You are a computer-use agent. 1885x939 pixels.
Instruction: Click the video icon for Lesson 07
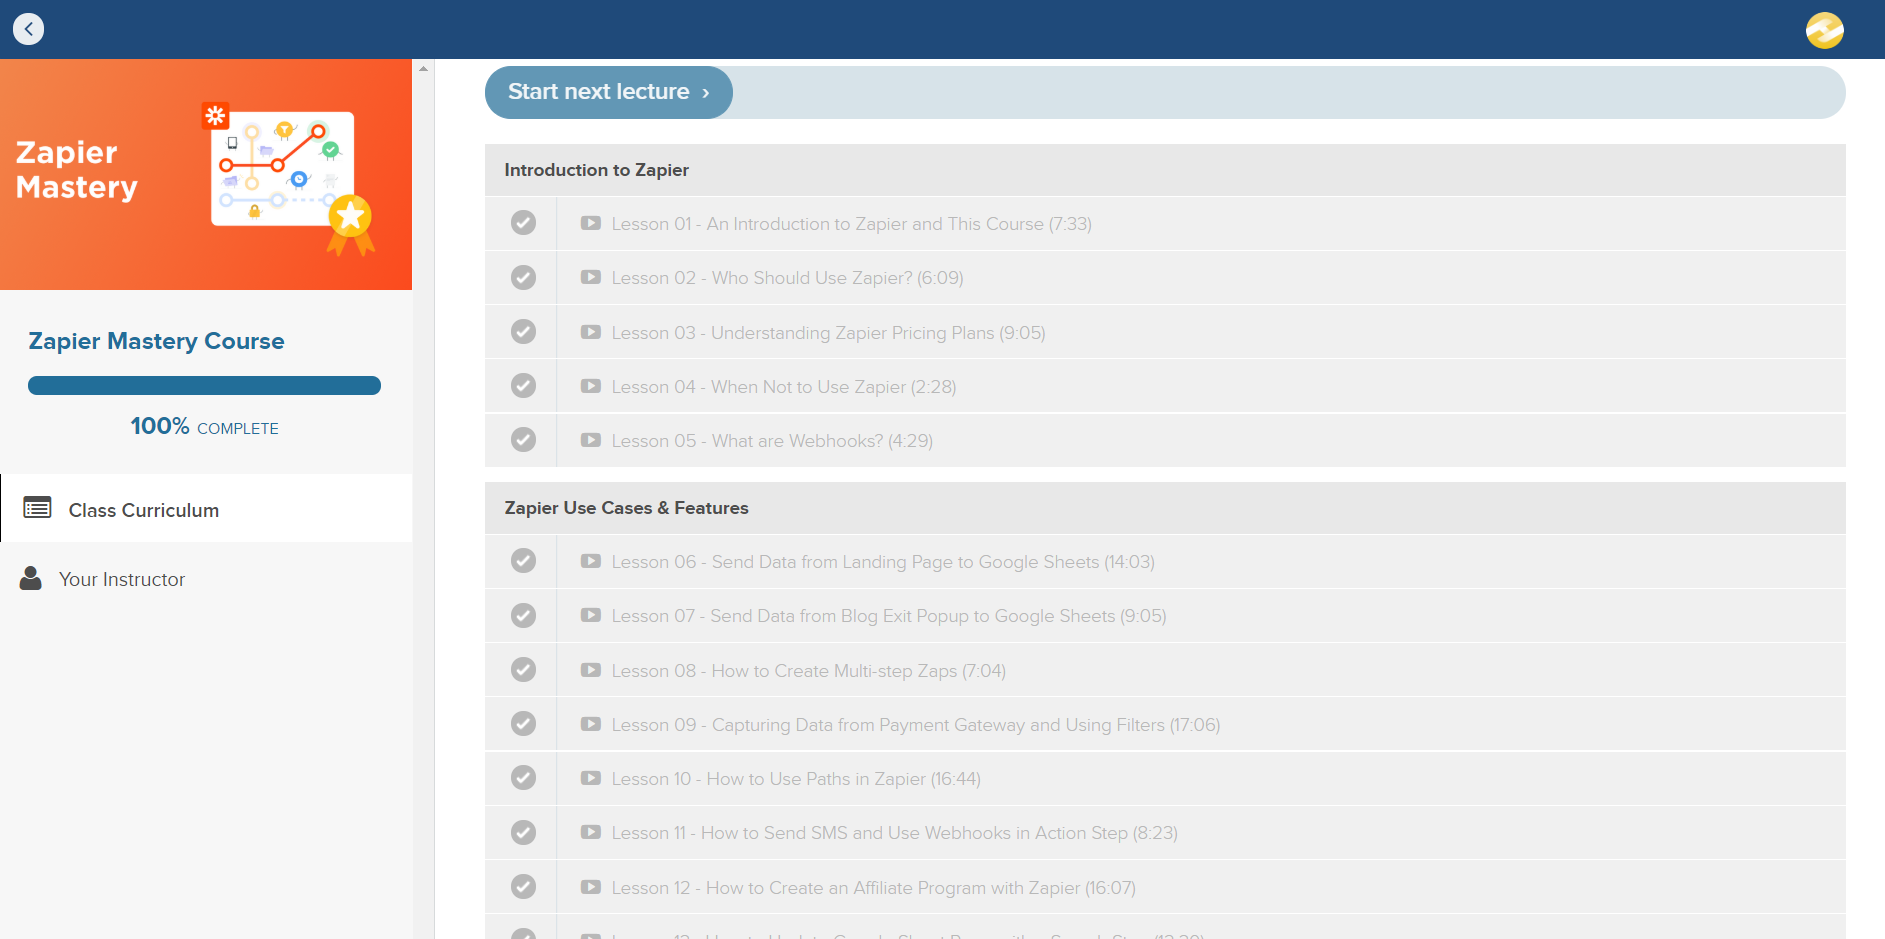(591, 615)
